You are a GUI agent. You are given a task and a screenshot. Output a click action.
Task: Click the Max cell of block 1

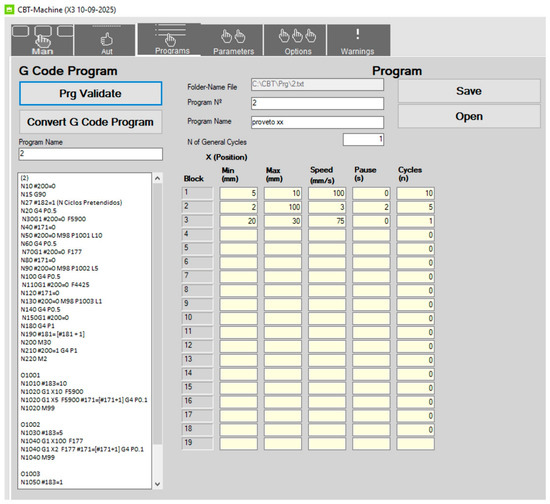283,193
